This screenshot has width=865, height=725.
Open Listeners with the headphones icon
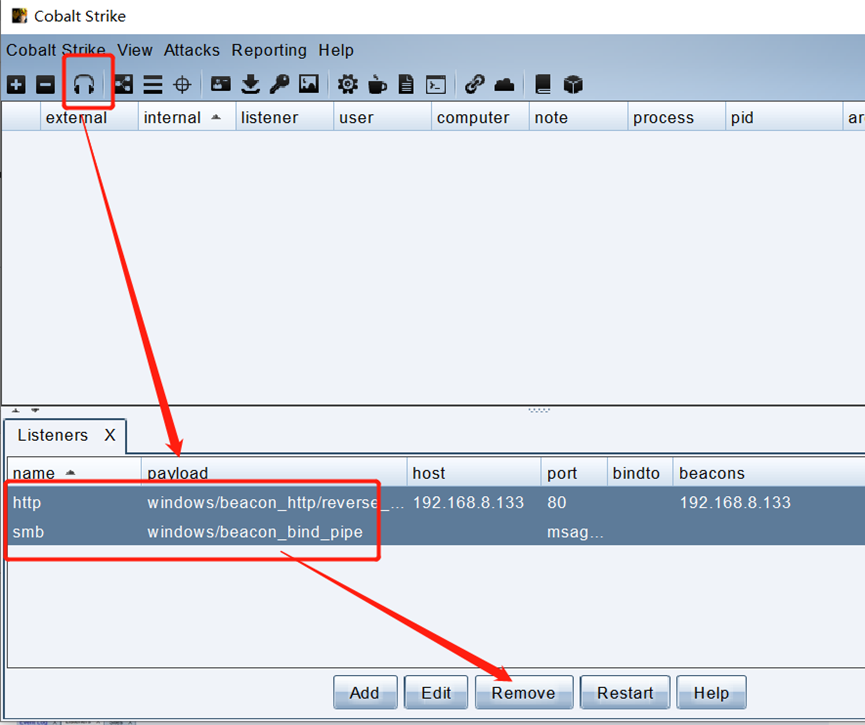[x=84, y=84]
